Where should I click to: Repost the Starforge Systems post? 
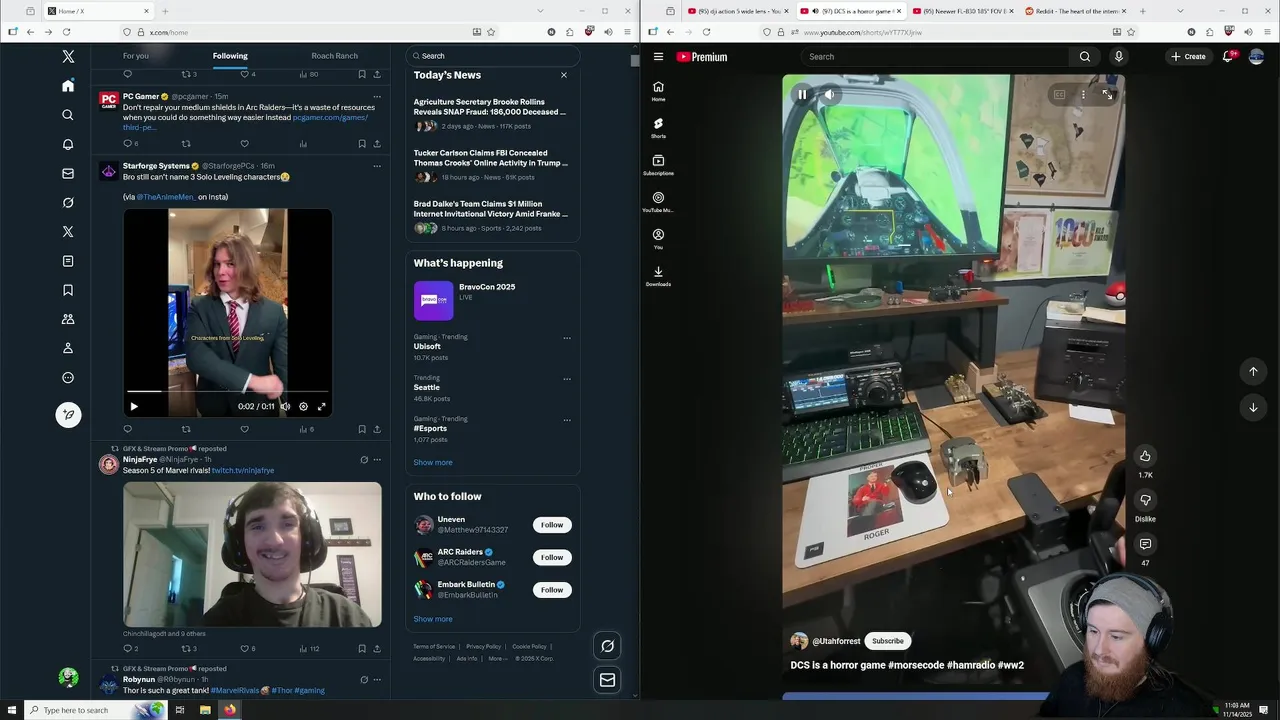[x=186, y=429]
